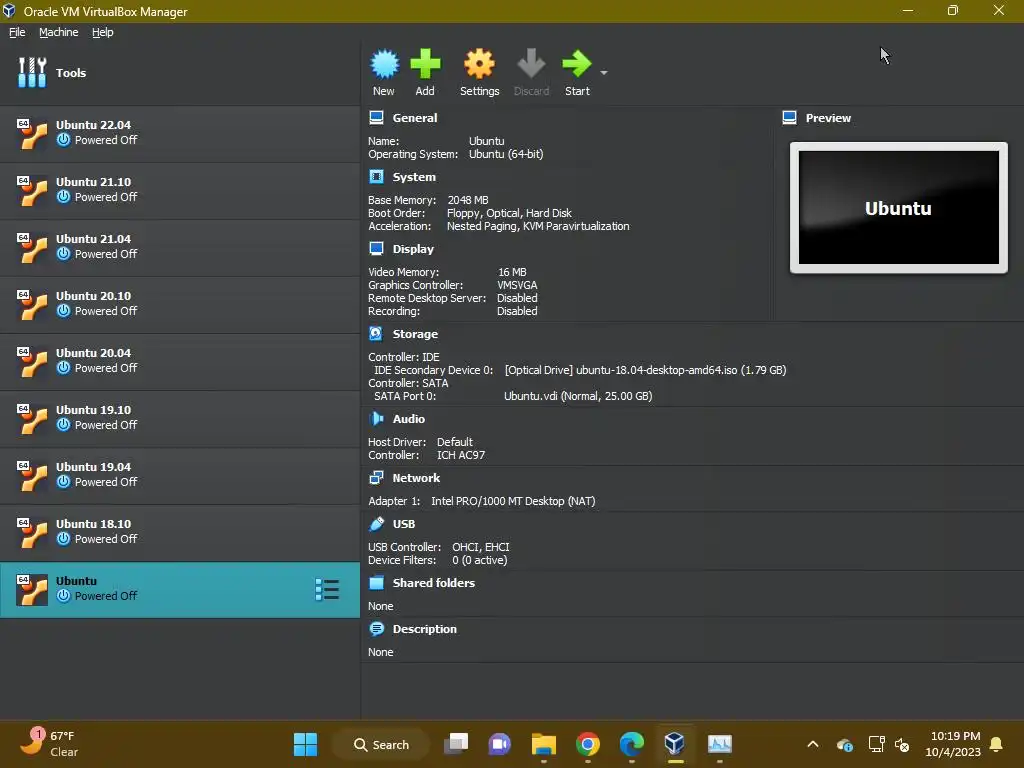
Task: Click the USB plug icon
Action: pyautogui.click(x=377, y=524)
